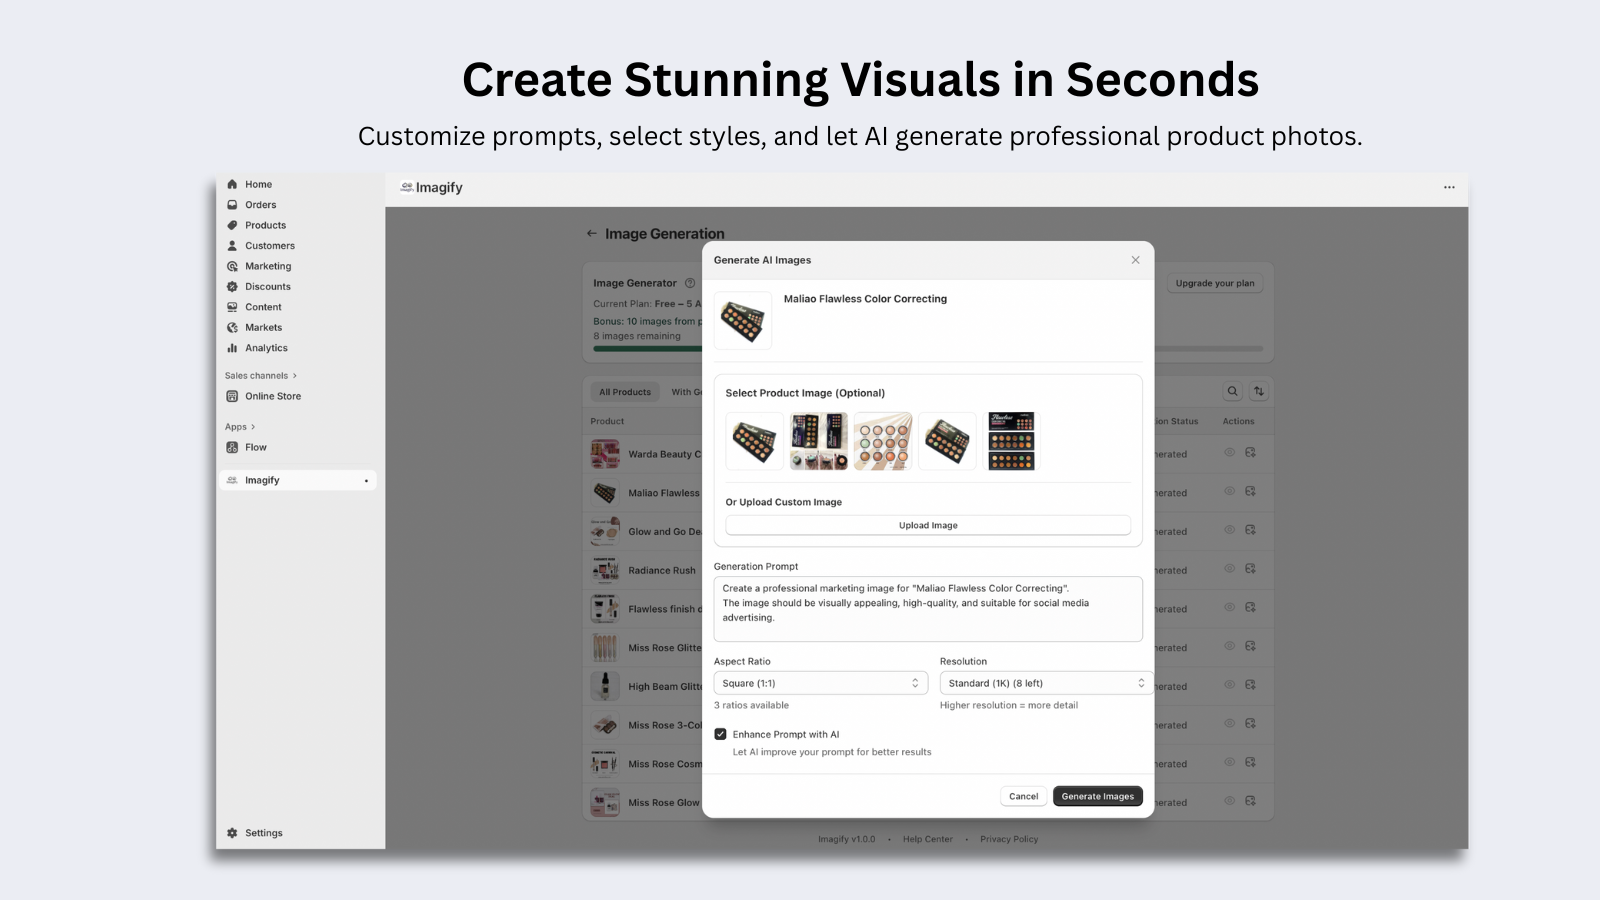Click the three-dot menu top right

coord(1449,187)
